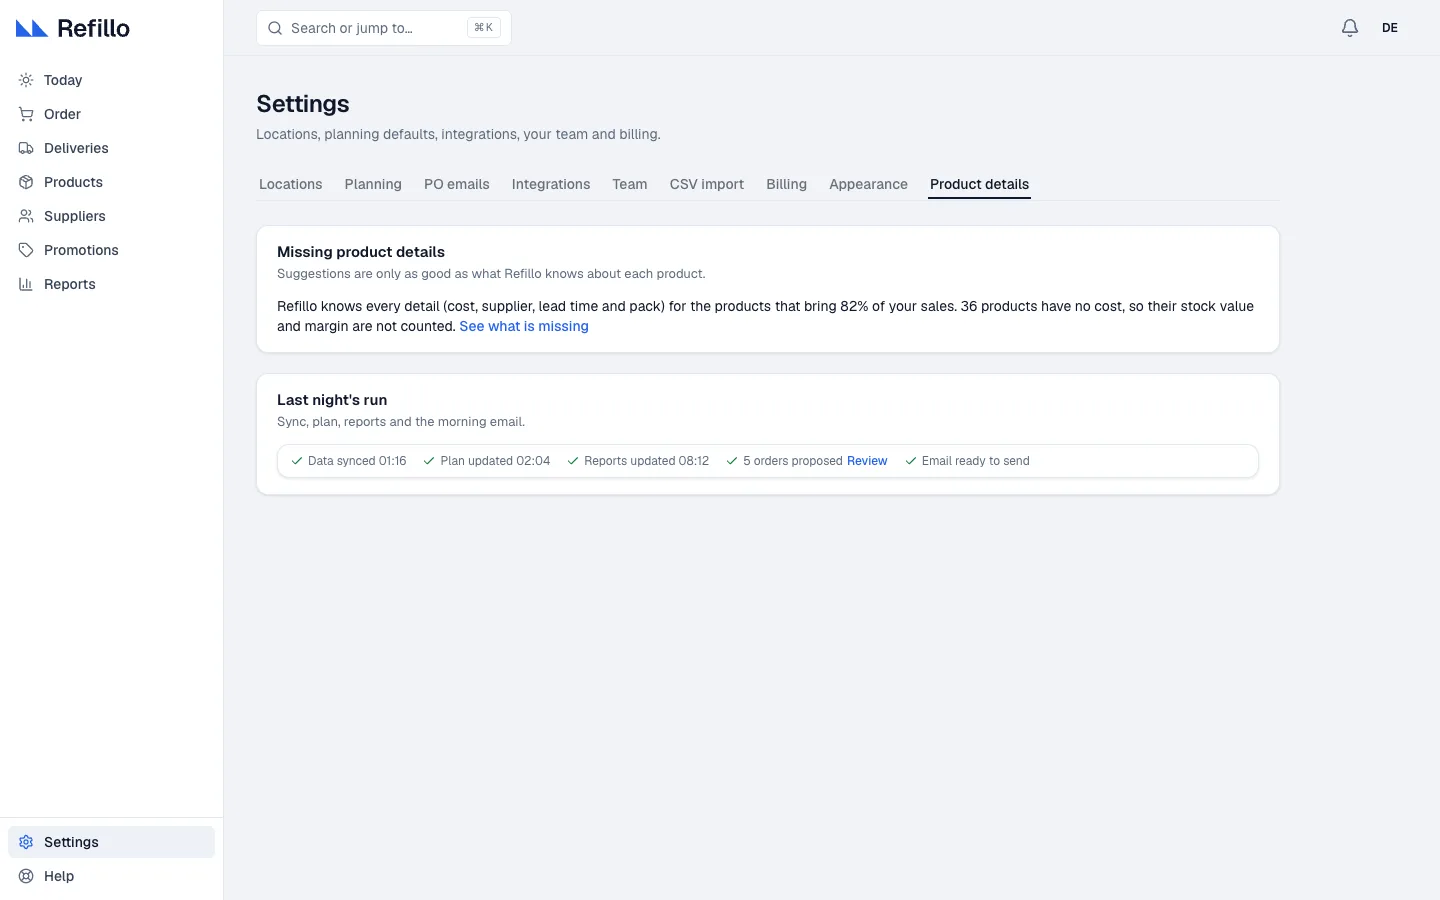This screenshot has width=1440, height=900.
Task: Click the magnifier icon in search box
Action: point(275,28)
